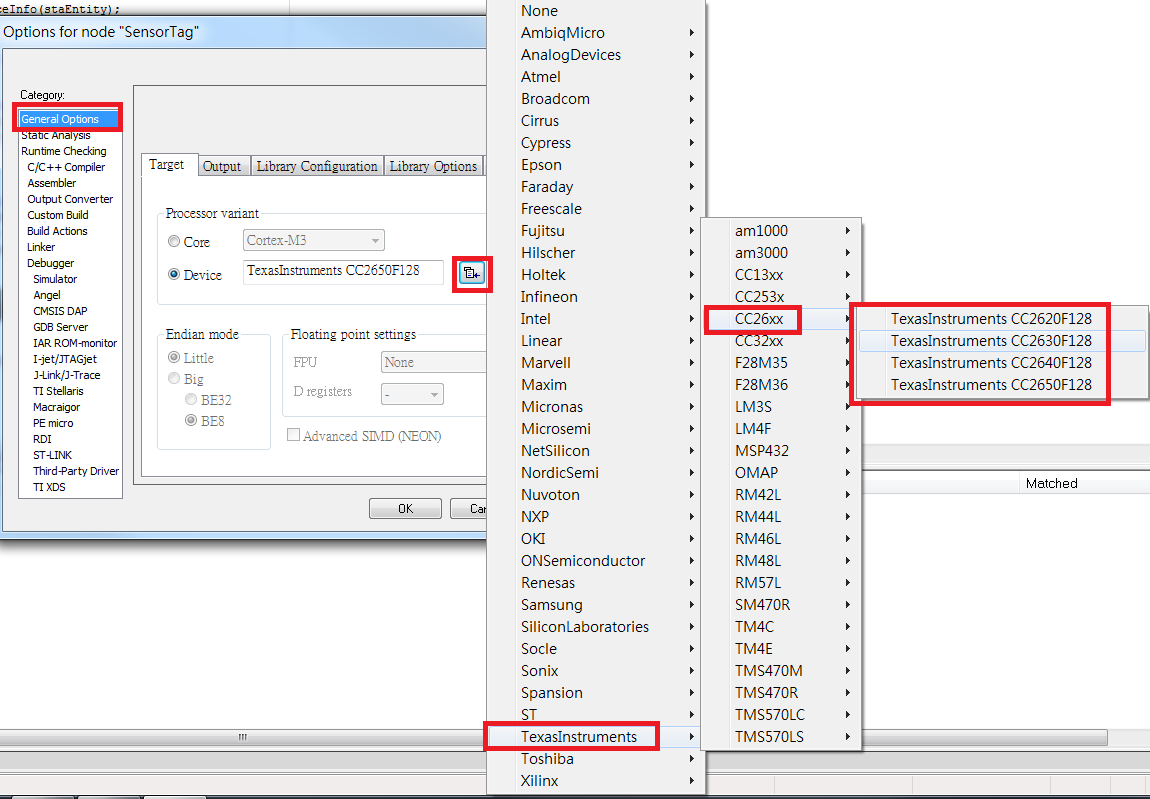Choose the BE8 radio option
1150x799 pixels.
click(x=191, y=421)
